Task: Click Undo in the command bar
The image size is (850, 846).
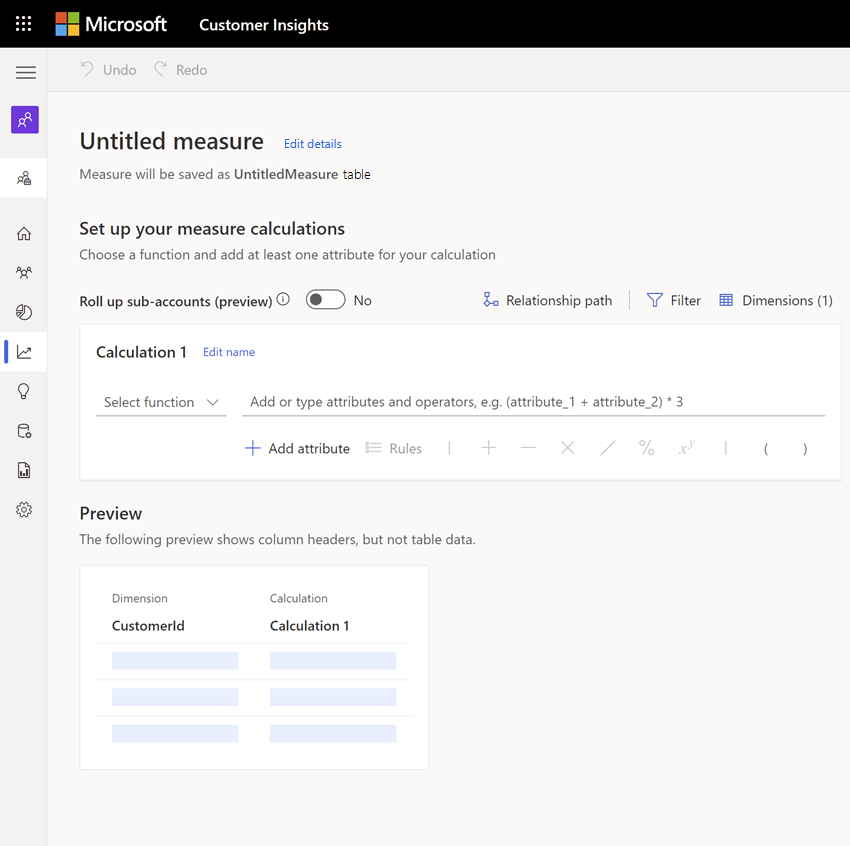Action: click(x=108, y=70)
